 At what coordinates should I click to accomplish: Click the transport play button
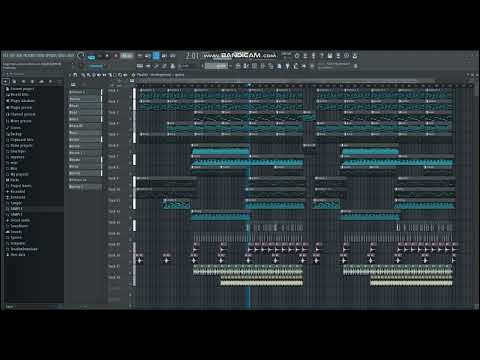pos(100,56)
